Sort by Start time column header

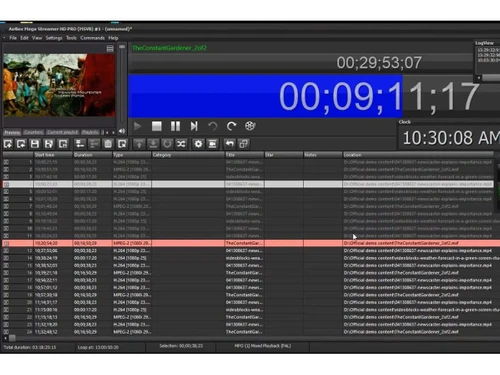(x=53, y=155)
